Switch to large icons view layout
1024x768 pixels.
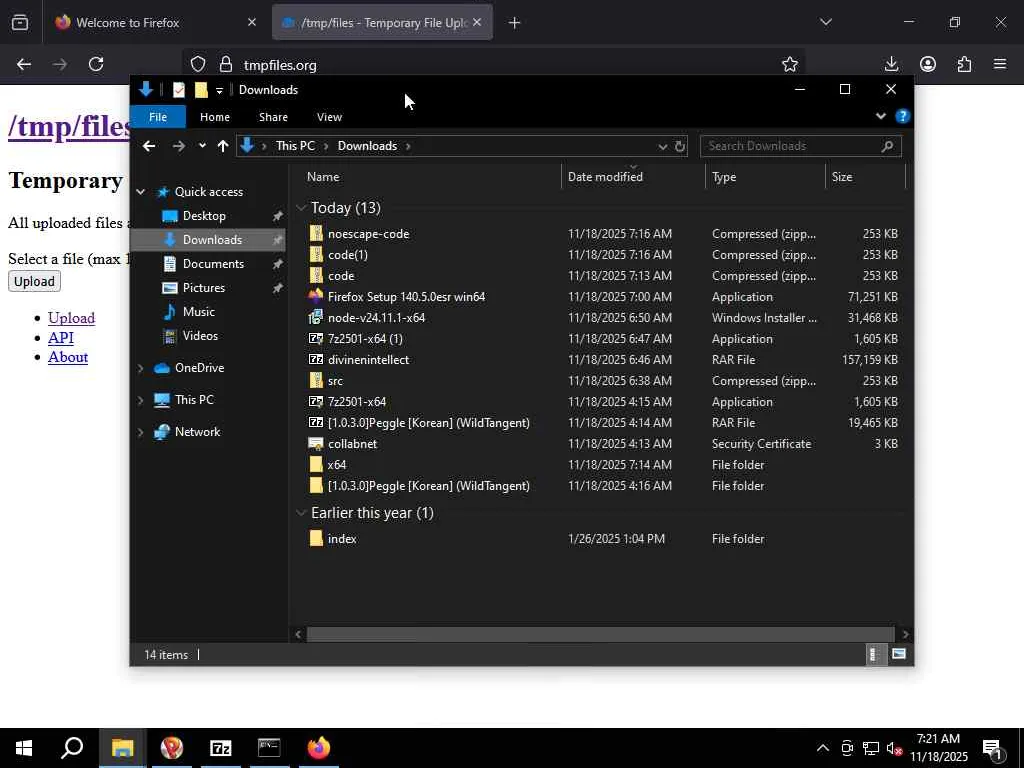click(899, 654)
